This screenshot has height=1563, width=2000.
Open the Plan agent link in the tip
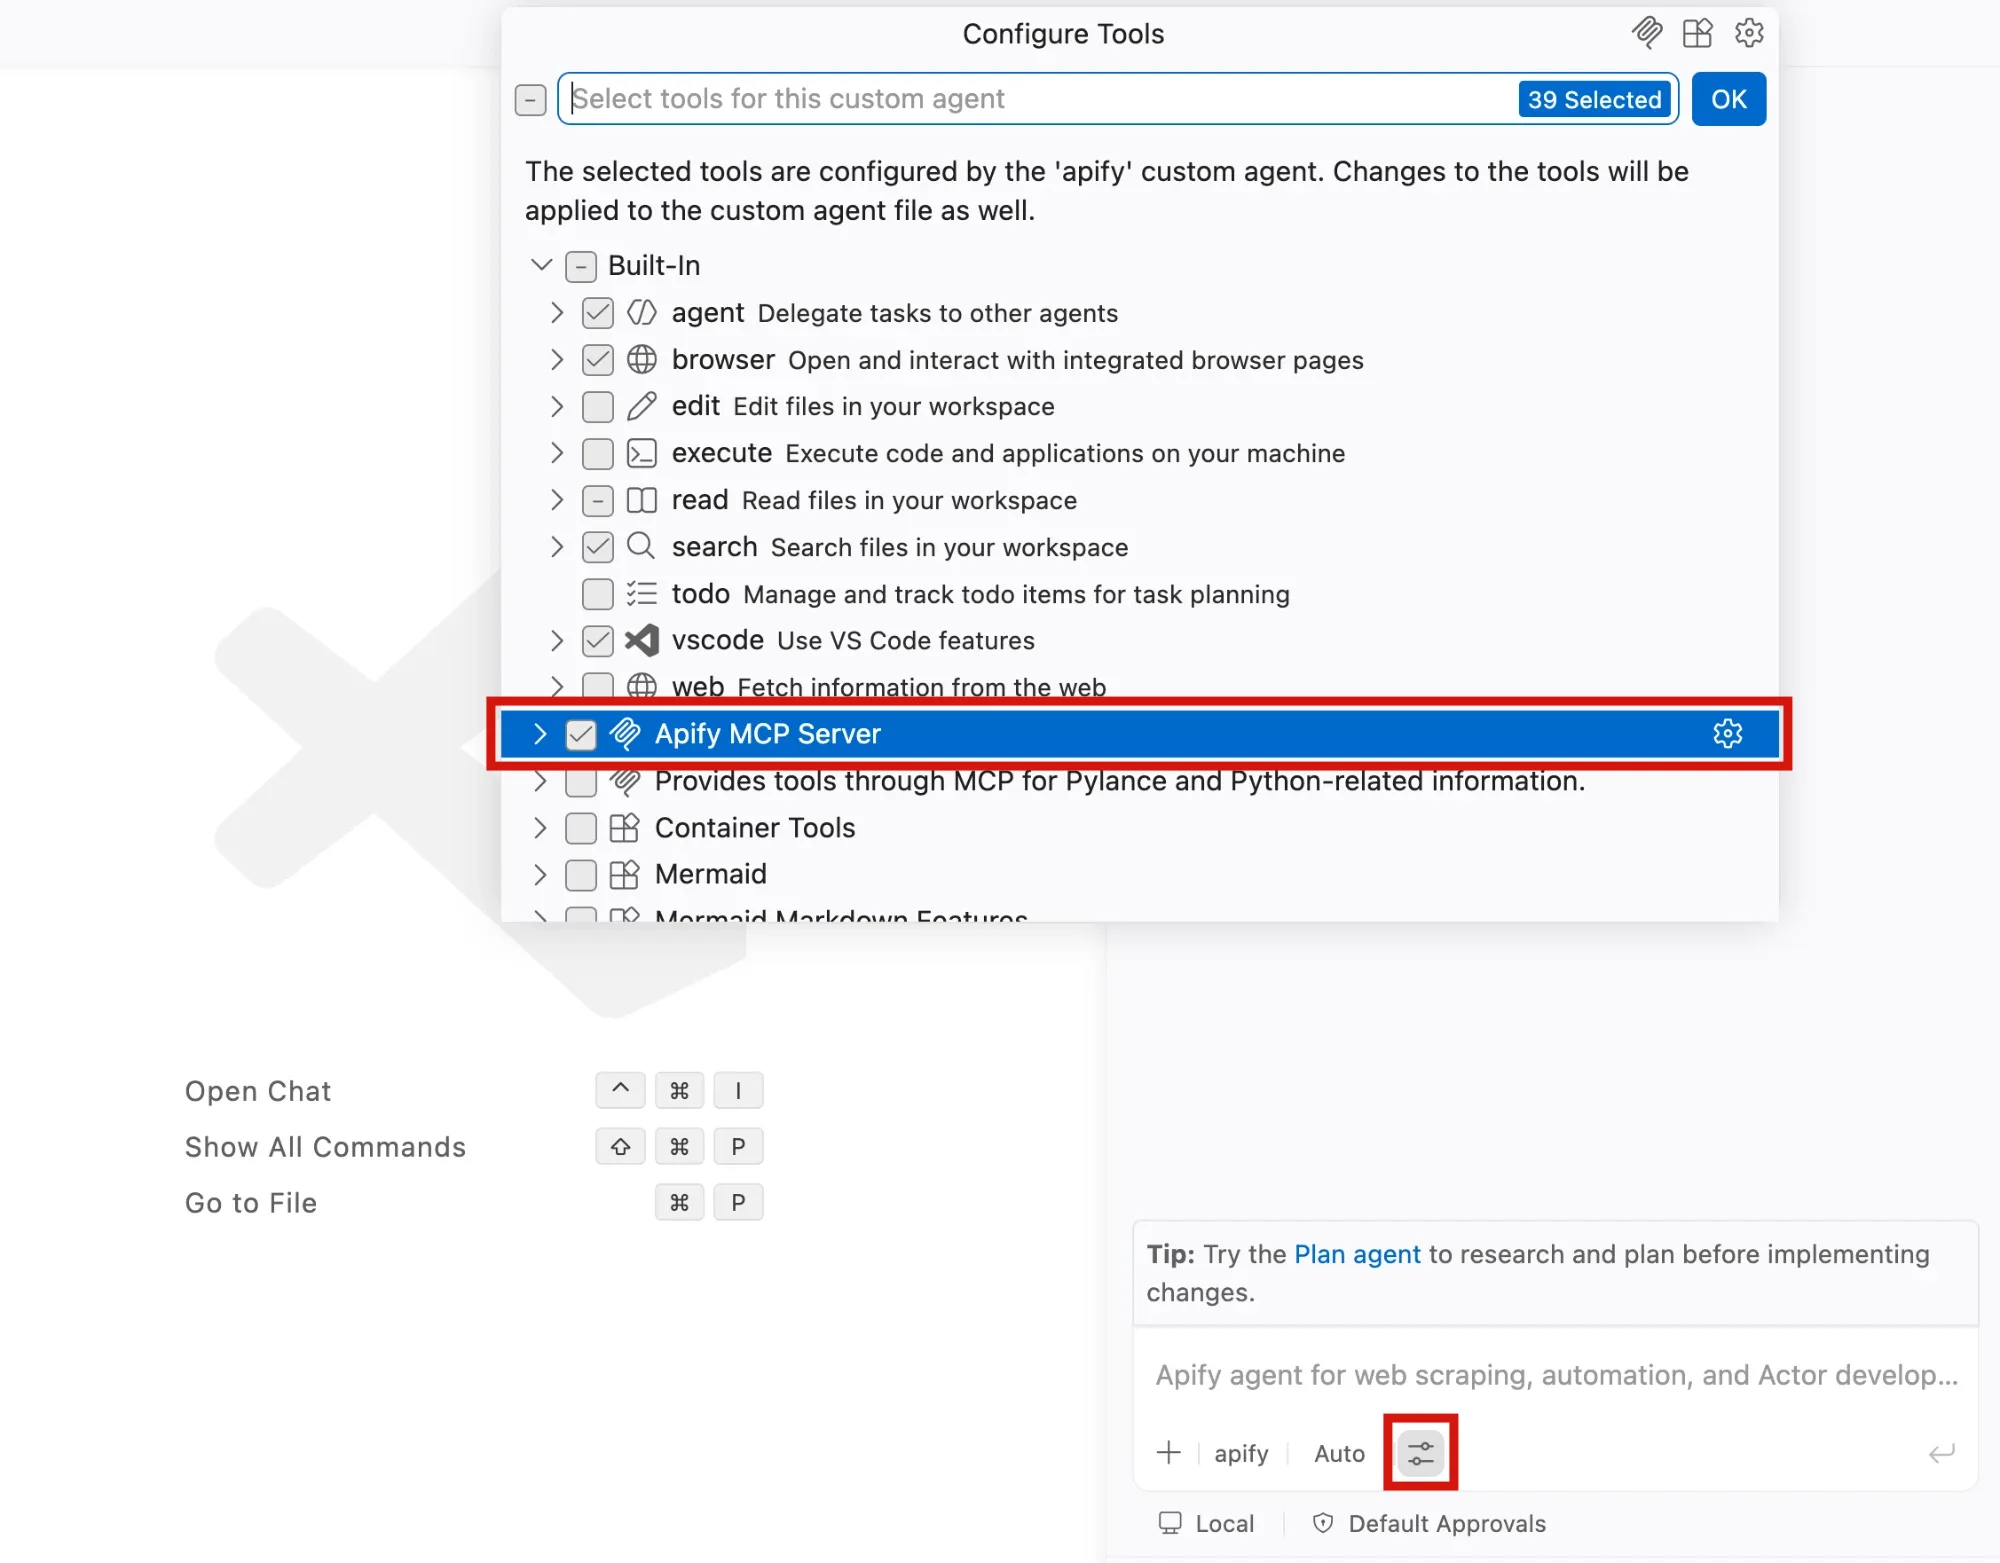[1357, 1254]
